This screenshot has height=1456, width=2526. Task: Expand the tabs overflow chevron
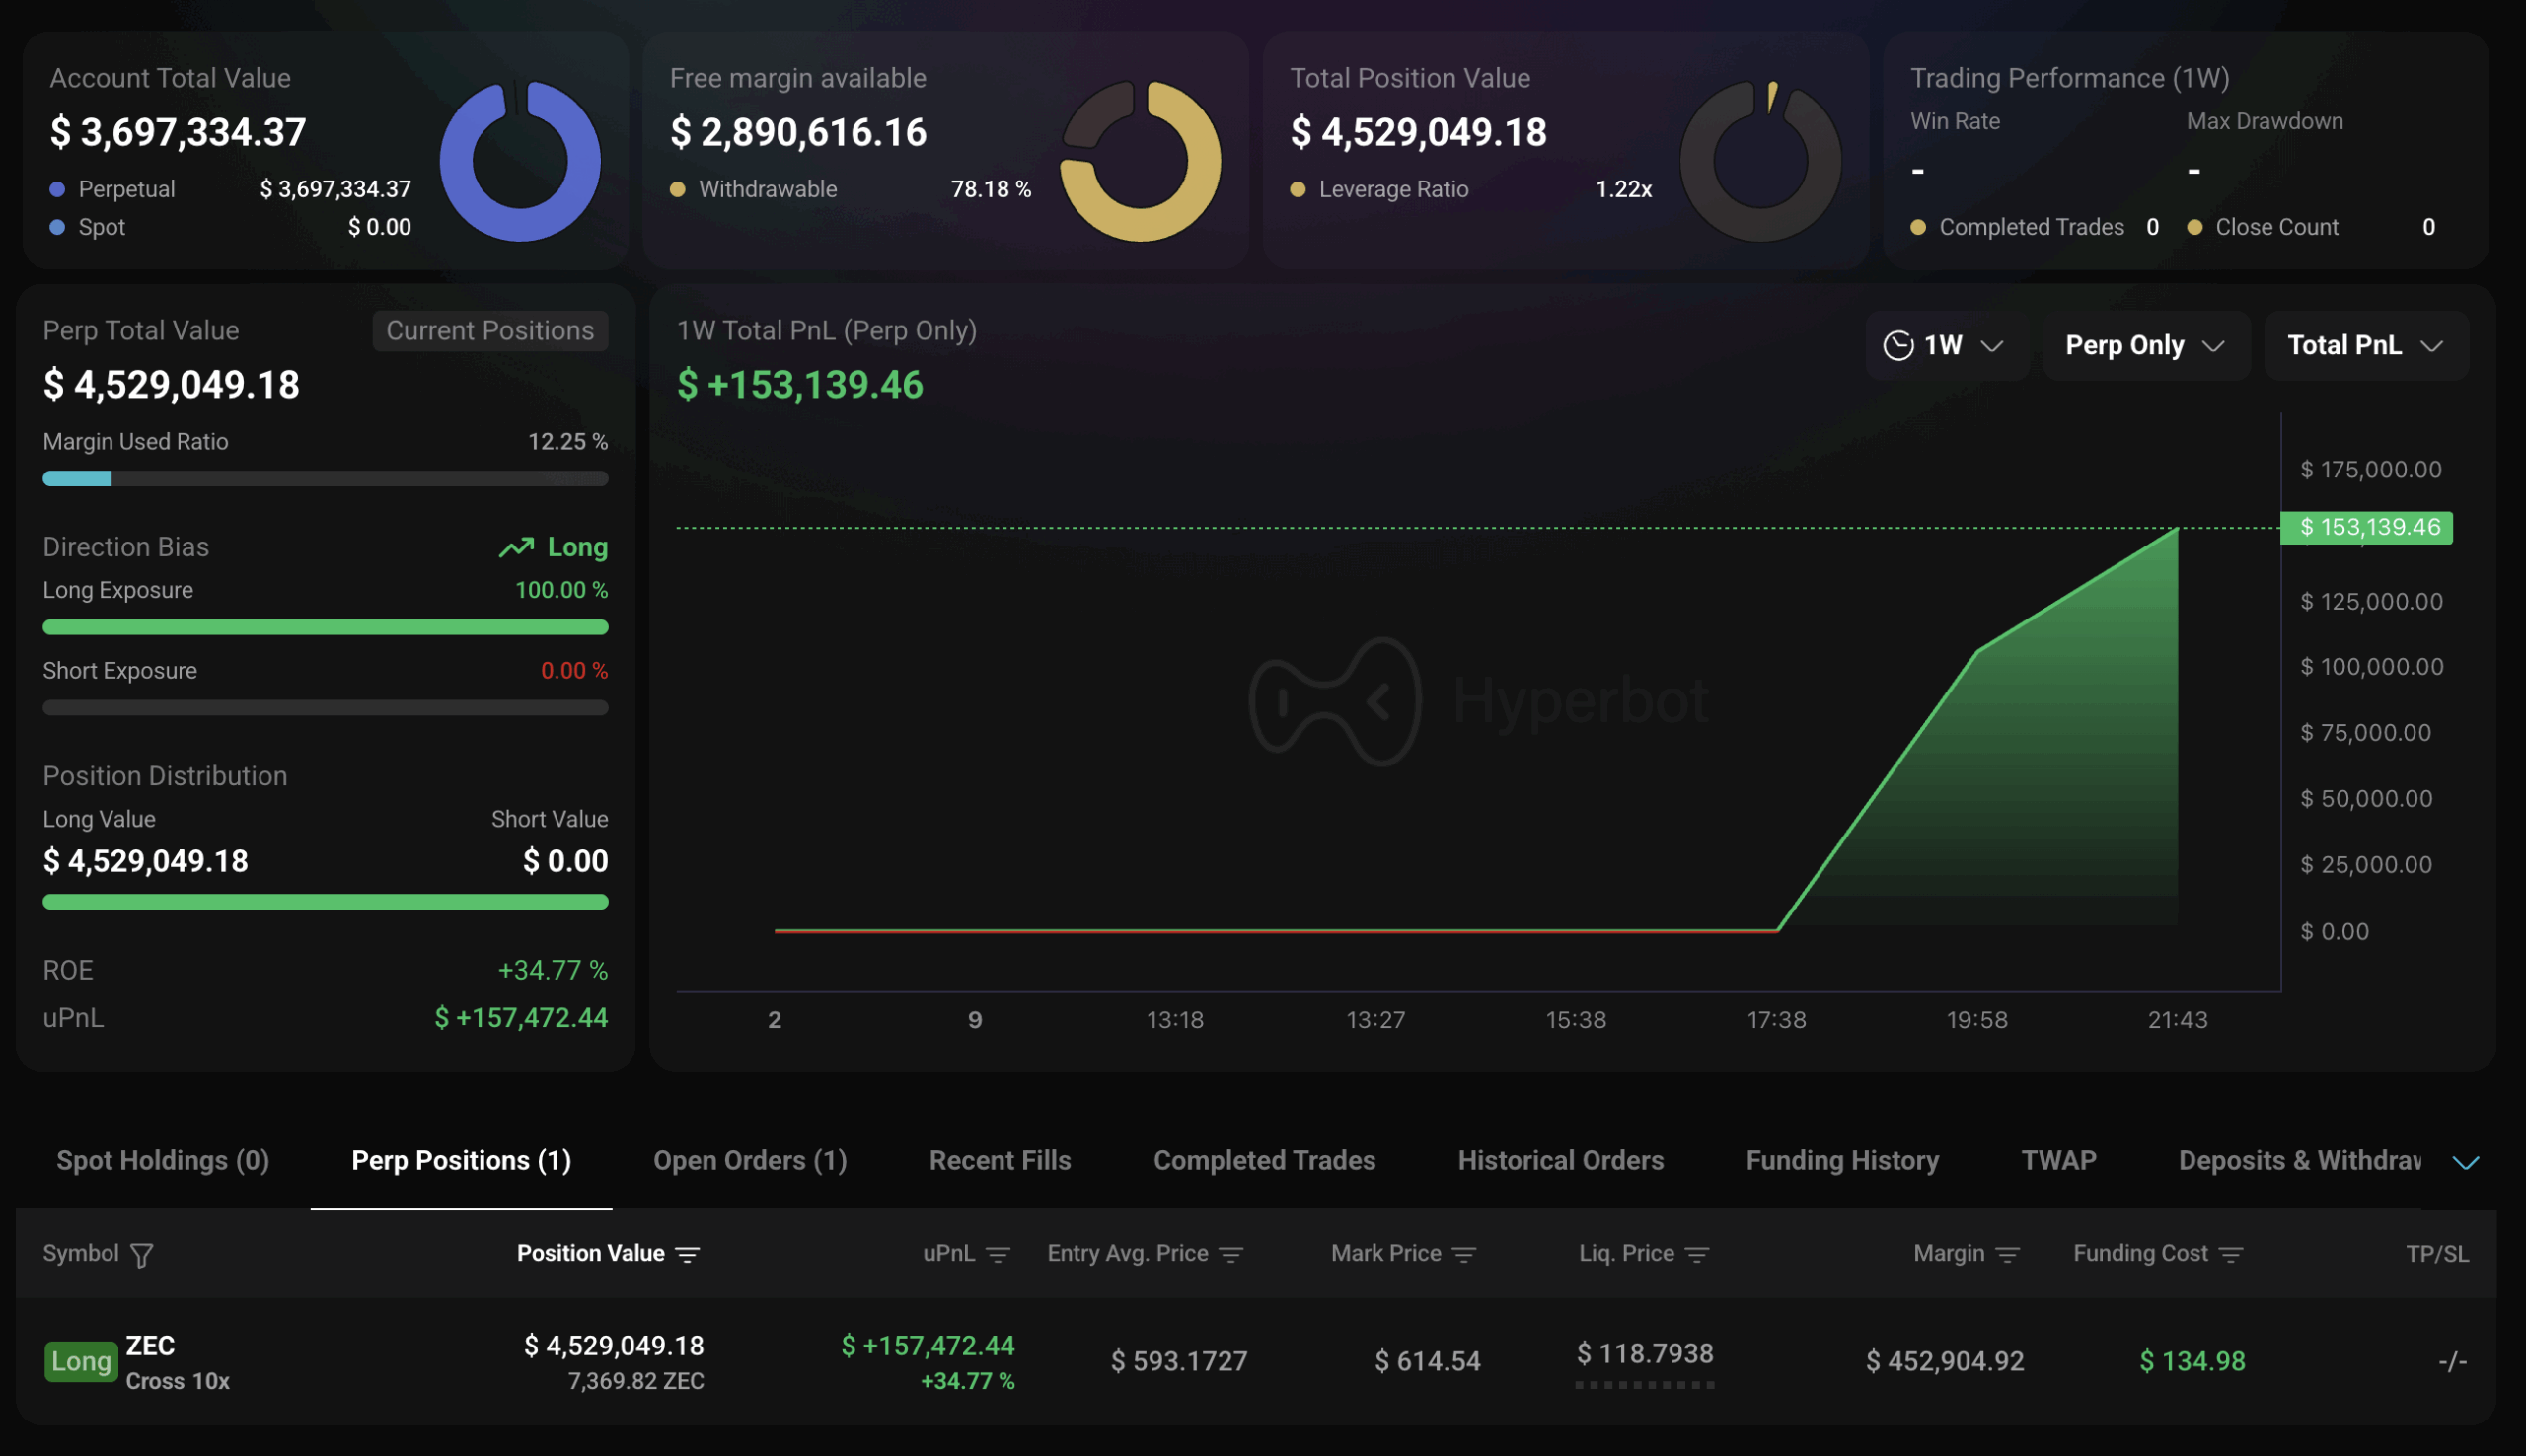point(2465,1162)
